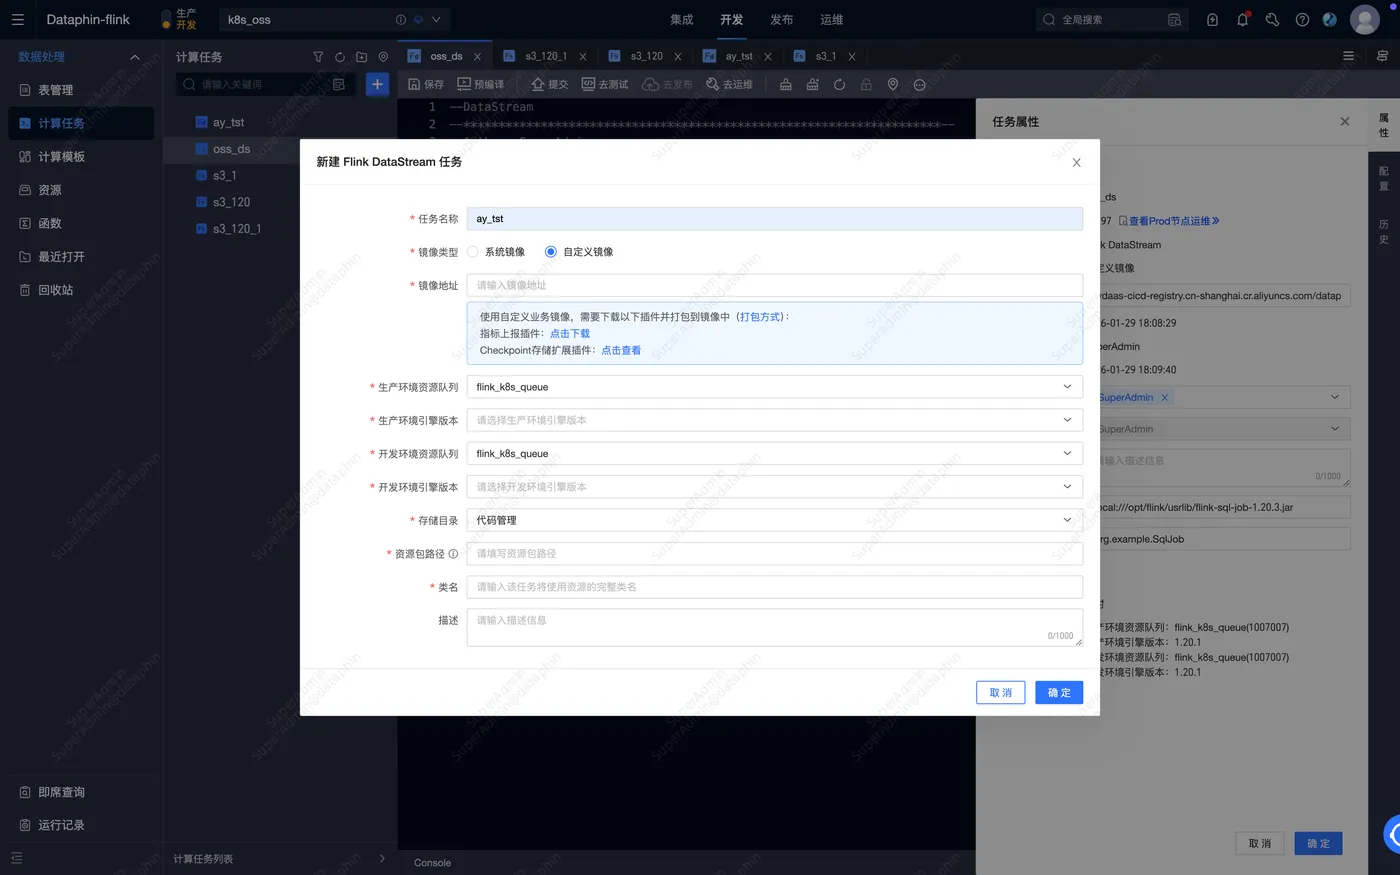1400x875 pixels.
Task: Open the 打包方式 link
Action: [760, 316]
